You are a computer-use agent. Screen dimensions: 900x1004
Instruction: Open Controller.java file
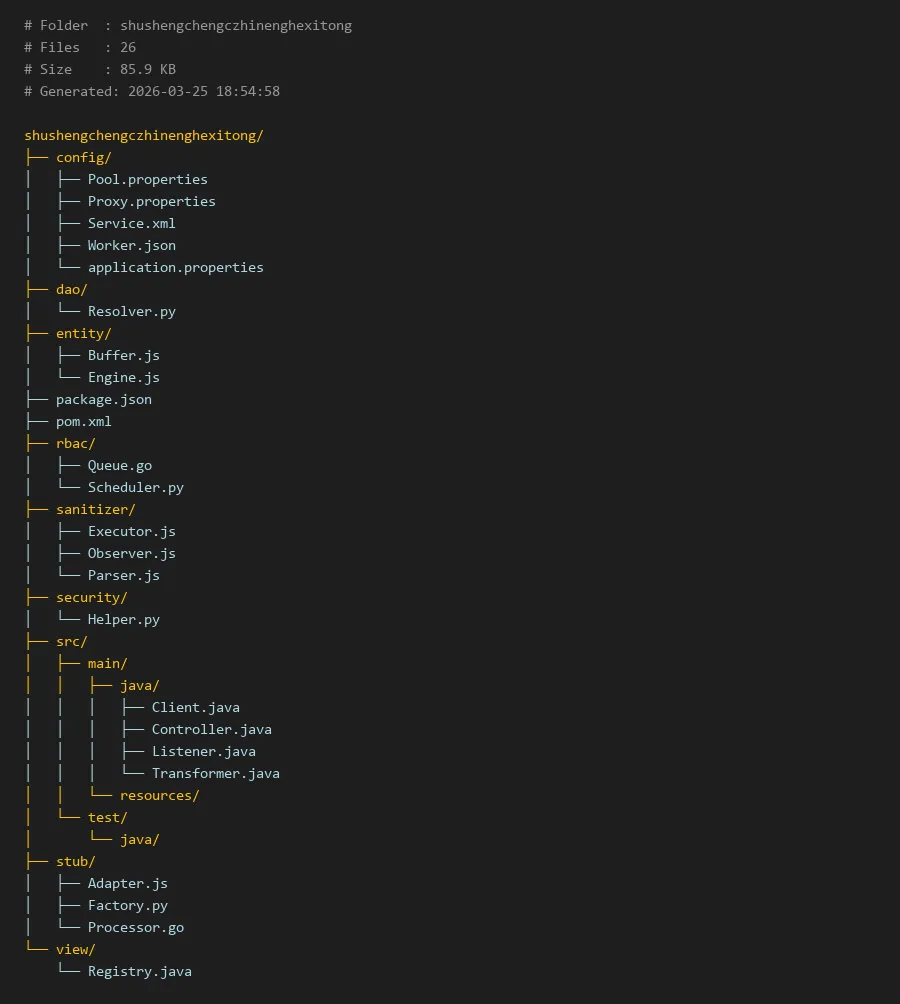pos(211,729)
